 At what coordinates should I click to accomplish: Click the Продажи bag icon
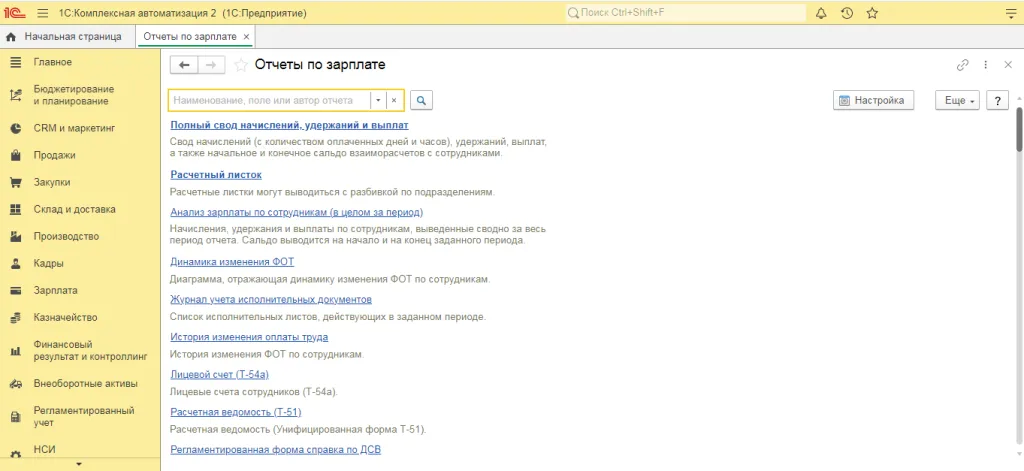coord(16,155)
